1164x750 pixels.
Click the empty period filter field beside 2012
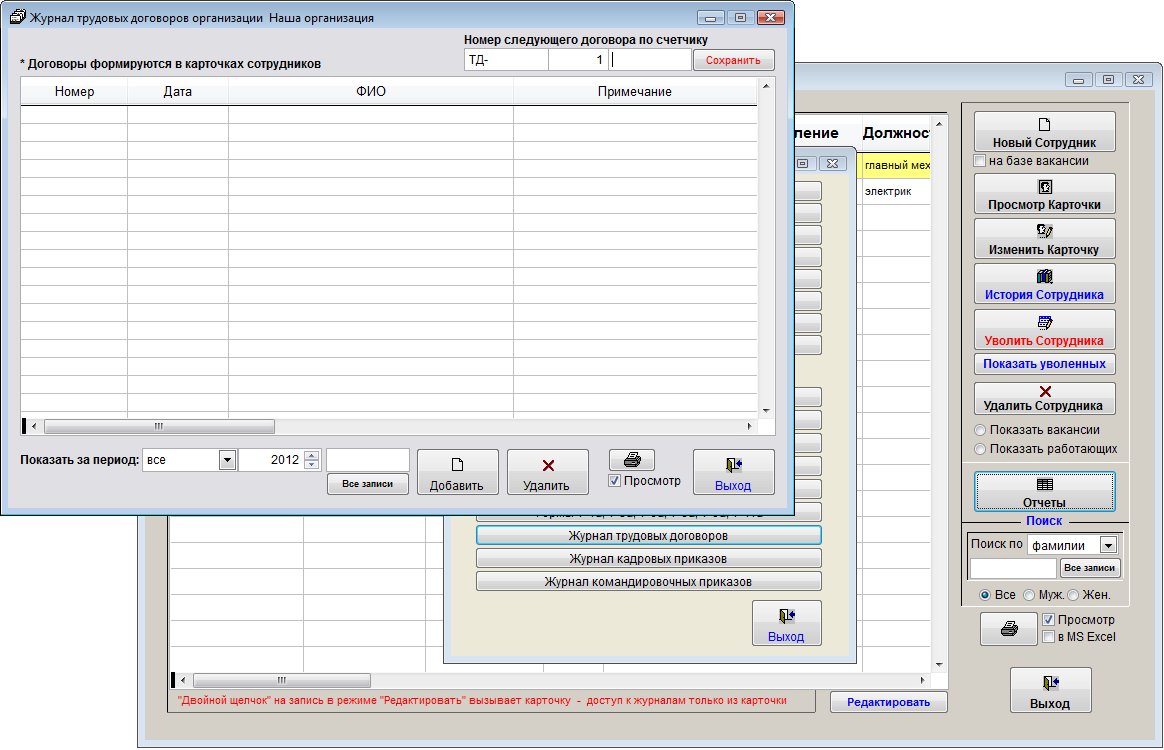coord(367,460)
